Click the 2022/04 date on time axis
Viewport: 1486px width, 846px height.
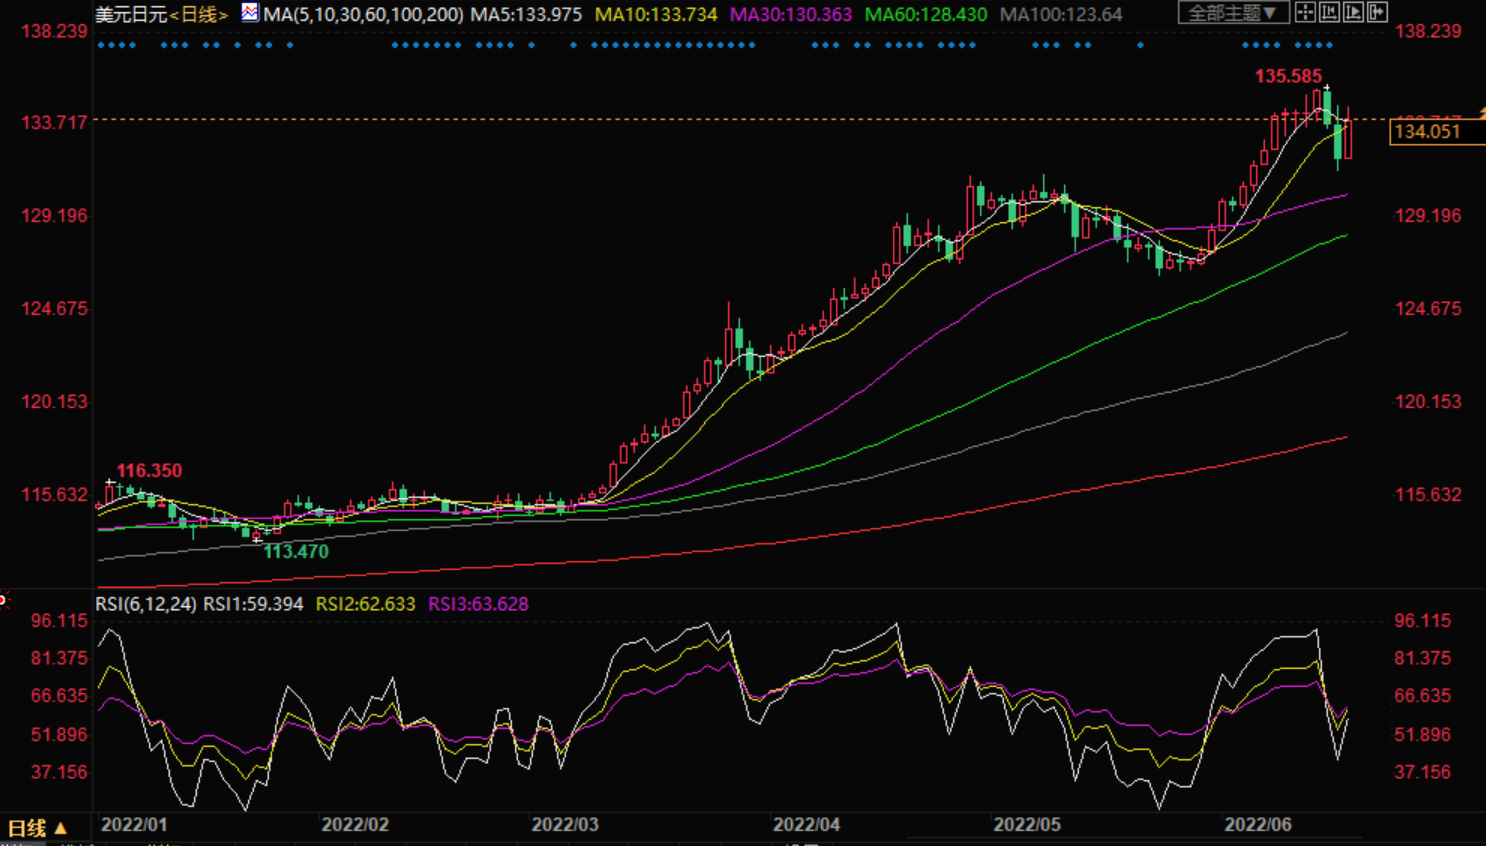806,825
